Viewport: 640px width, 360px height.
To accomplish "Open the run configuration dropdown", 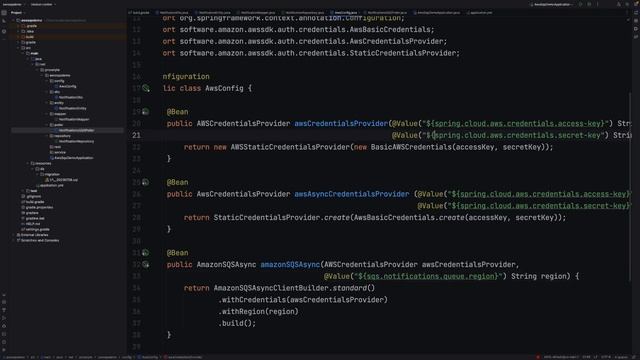I will pos(551,4).
